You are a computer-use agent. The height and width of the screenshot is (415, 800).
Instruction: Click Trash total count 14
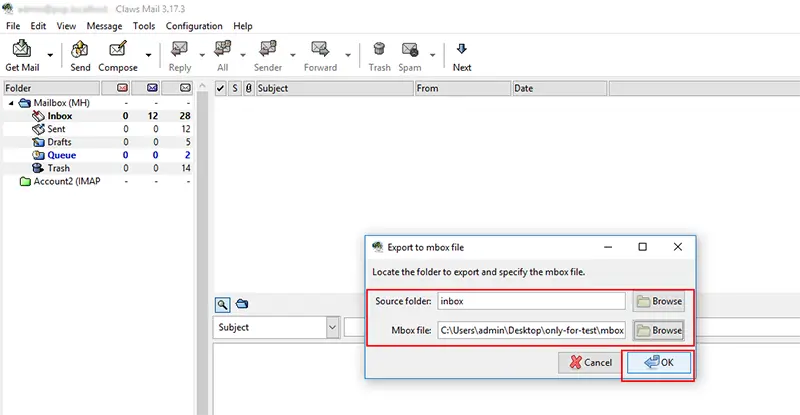pyautogui.click(x=186, y=168)
